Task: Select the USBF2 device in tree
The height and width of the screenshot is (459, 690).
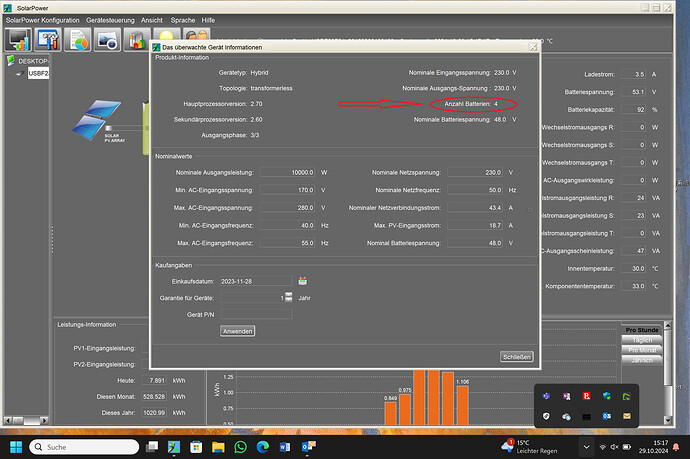Action: coord(38,73)
